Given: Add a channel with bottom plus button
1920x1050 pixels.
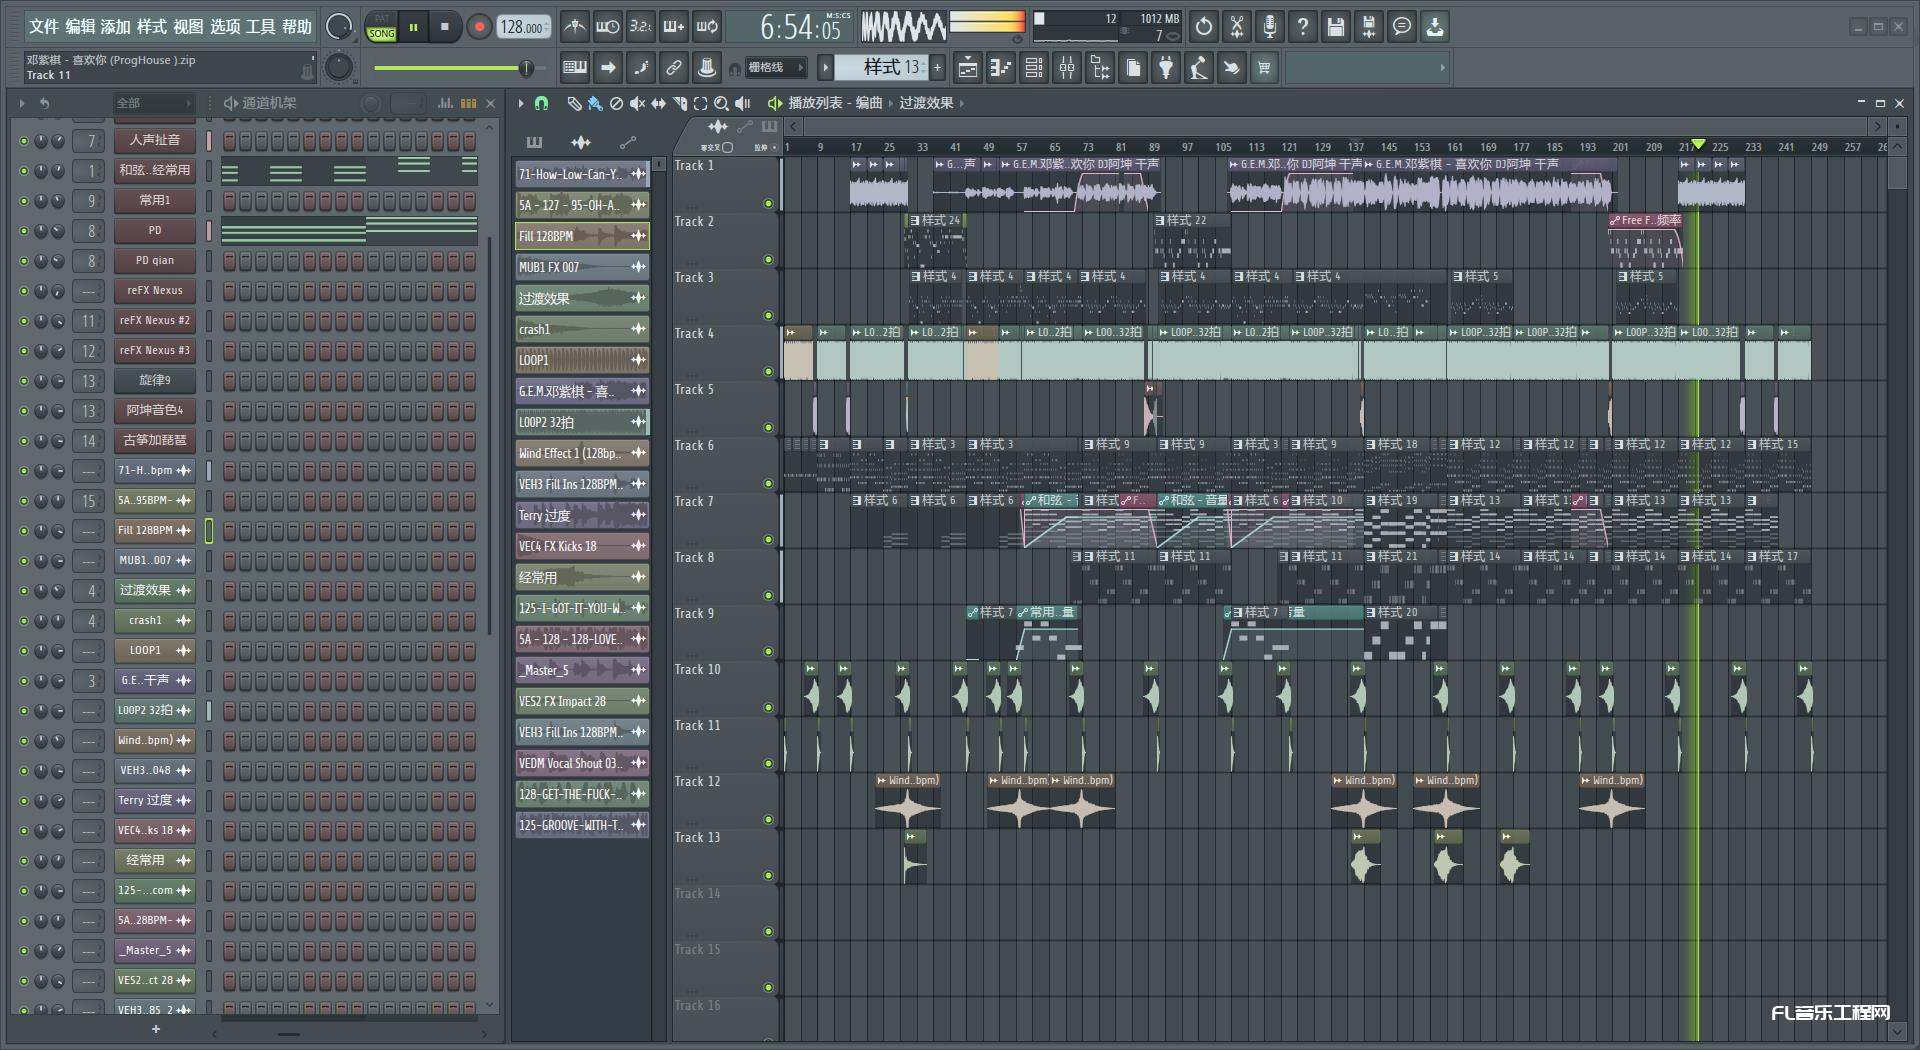Looking at the screenshot, I should [x=155, y=1029].
